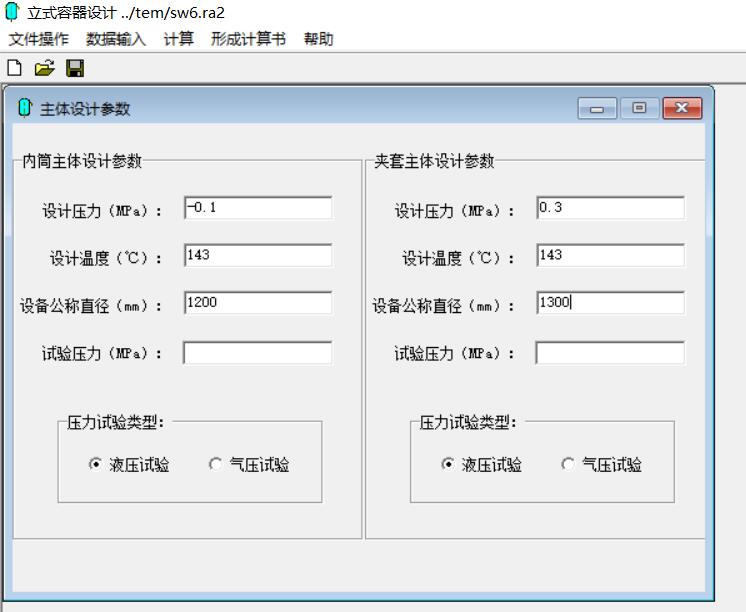Image resolution: width=746 pixels, height=612 pixels.
Task: Click the 压力试验类型 label in the 夹套 group
Action: pos(468,422)
